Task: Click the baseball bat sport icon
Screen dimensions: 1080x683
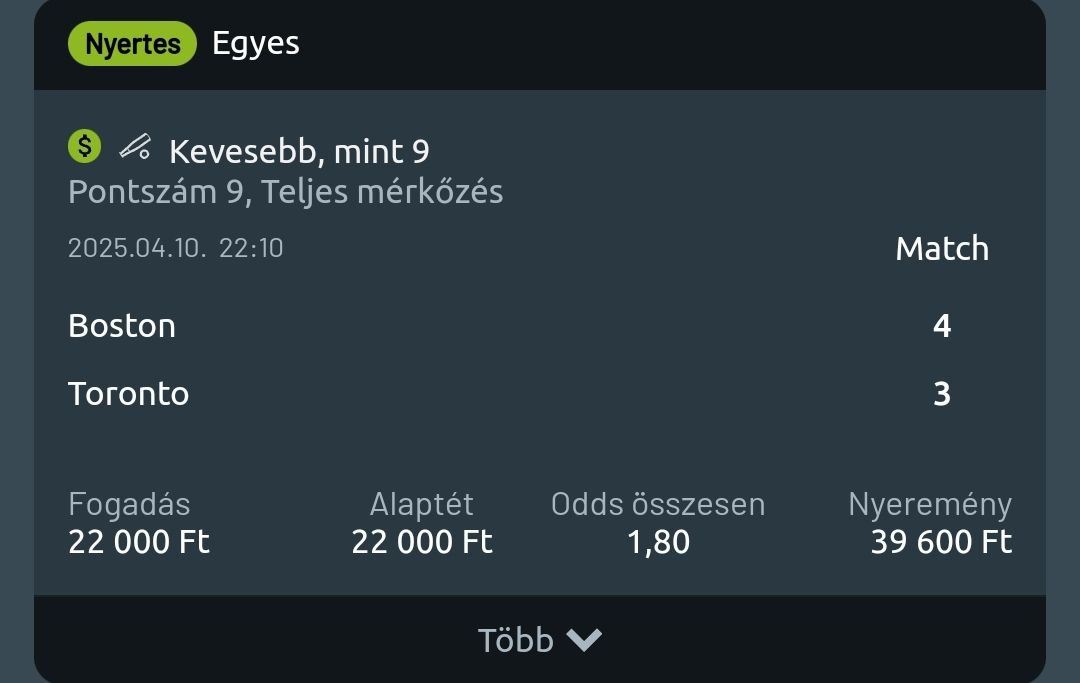Action: 135,148
